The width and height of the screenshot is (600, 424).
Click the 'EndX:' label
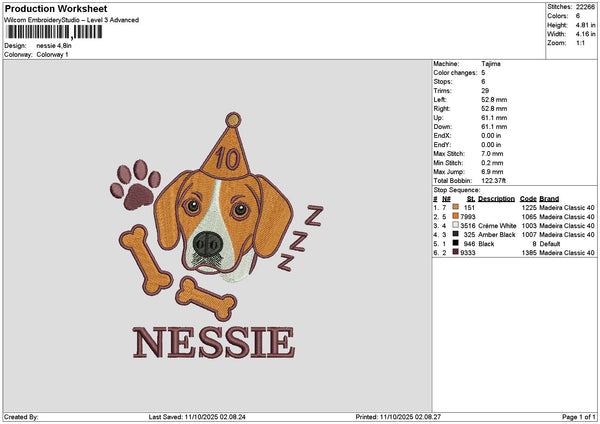pos(442,135)
